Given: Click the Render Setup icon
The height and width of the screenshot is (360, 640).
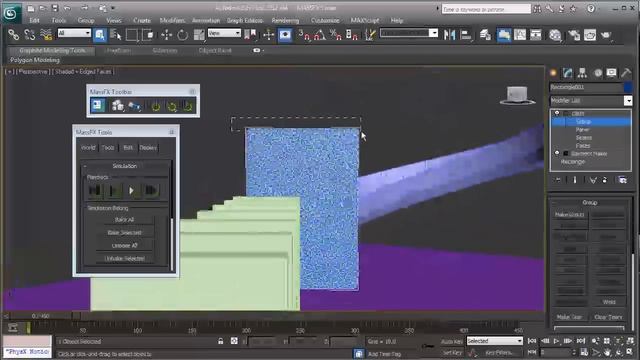Looking at the screenshot, I should [574, 35].
